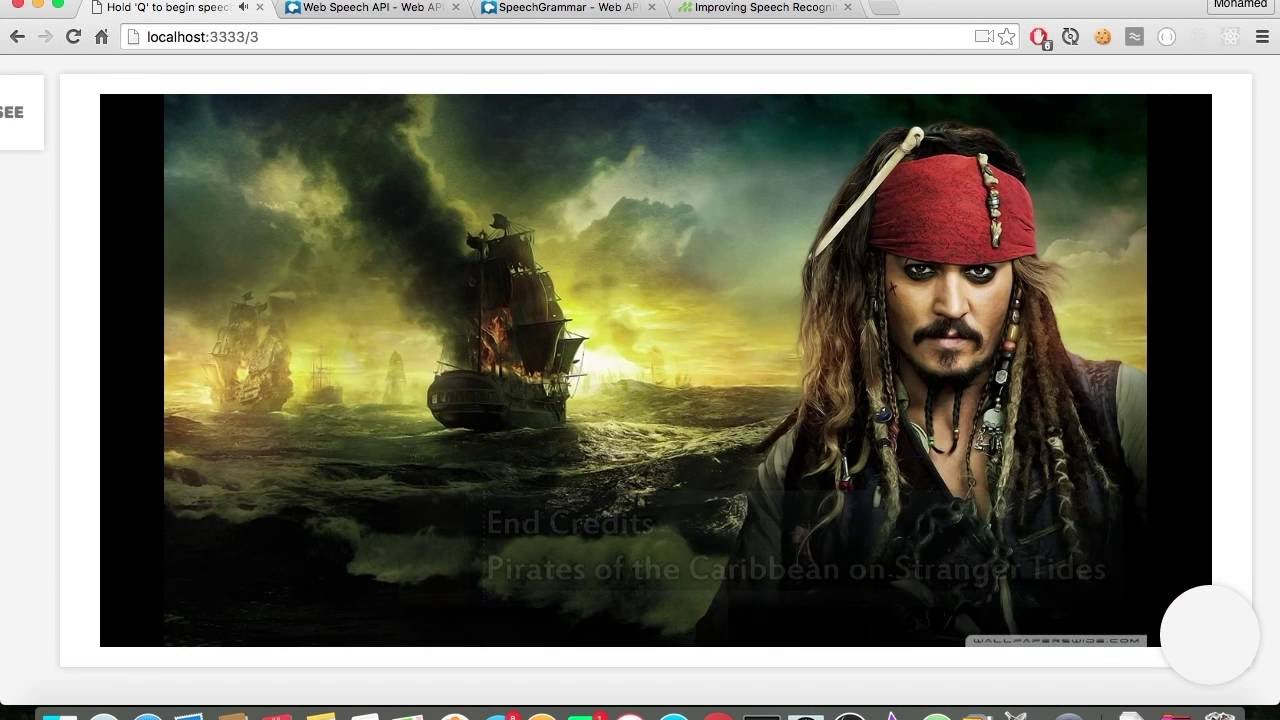The image size is (1280, 720).
Task: Click the cookie extension icon
Action: 1103,37
